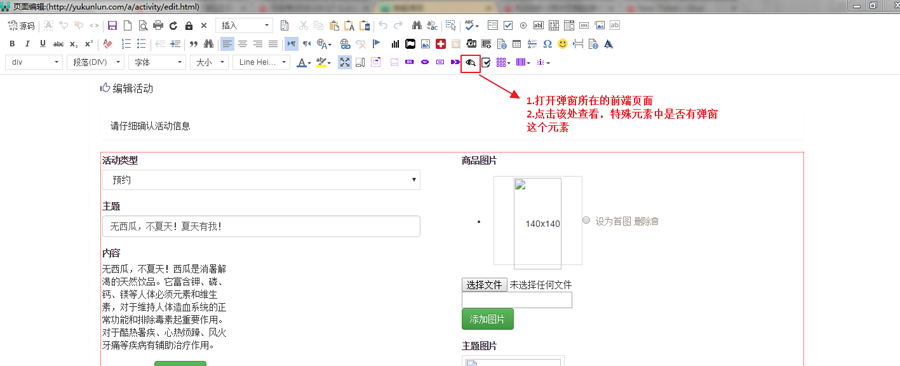The height and width of the screenshot is (366, 900).
Task: Open the 活动类型 select showing 预约
Action: pyautogui.click(x=261, y=180)
